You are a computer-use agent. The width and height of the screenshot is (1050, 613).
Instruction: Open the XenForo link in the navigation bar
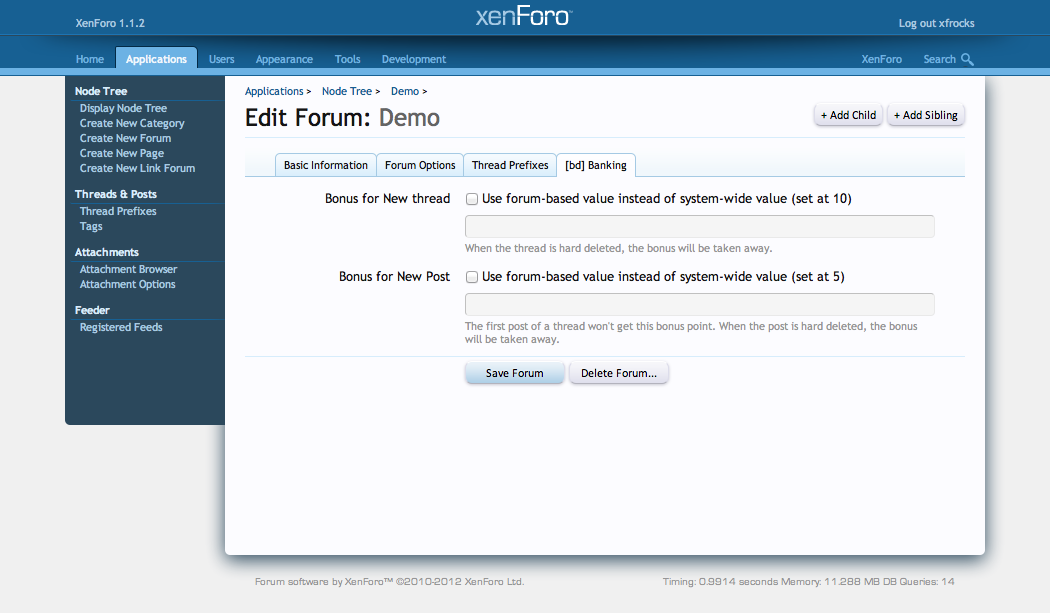pos(881,59)
